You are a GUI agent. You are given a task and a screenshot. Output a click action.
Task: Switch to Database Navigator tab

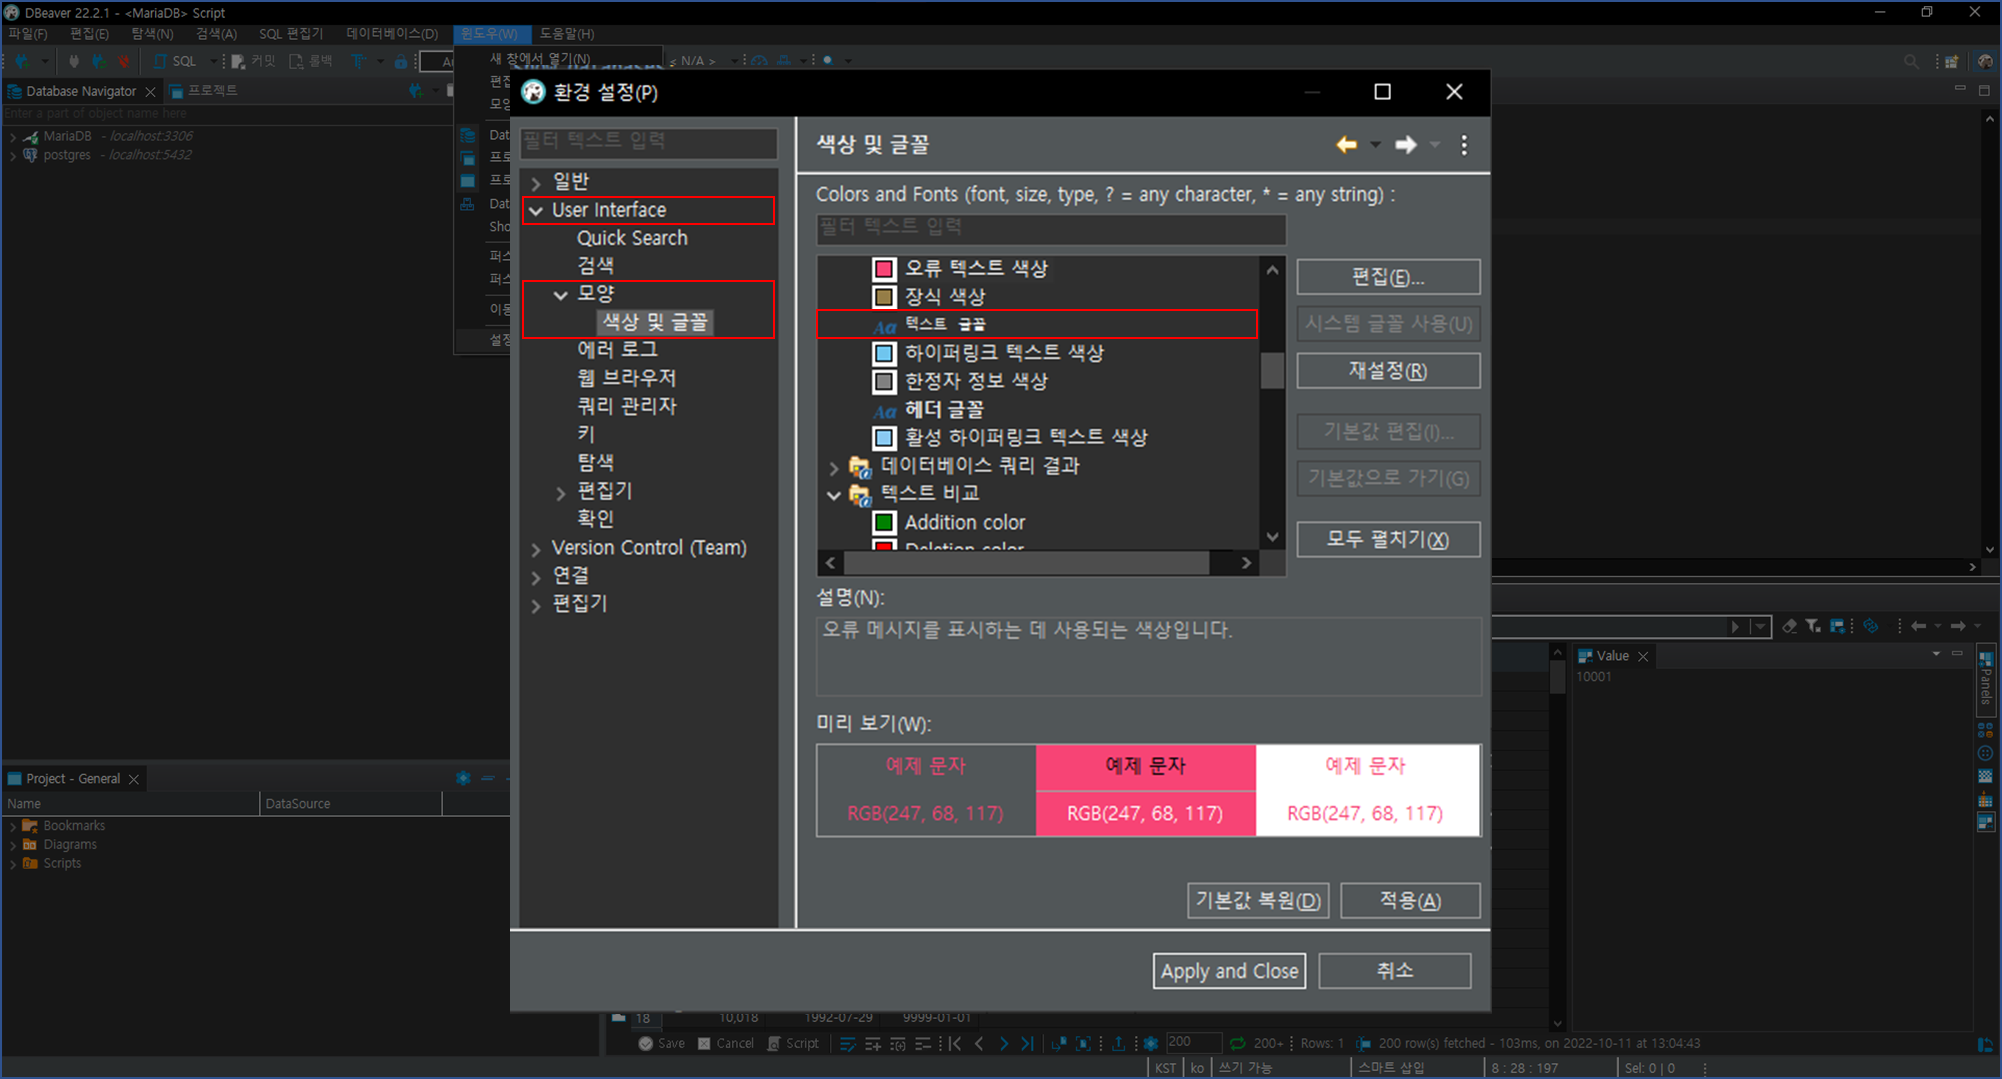81,91
